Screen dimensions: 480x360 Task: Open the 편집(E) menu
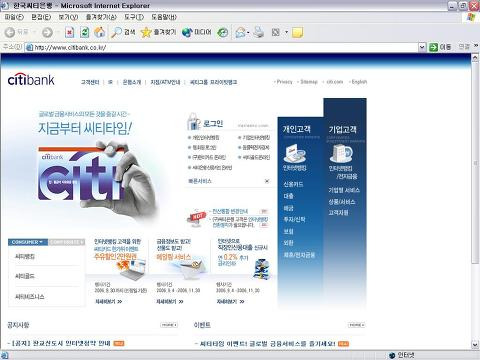pos(41,17)
